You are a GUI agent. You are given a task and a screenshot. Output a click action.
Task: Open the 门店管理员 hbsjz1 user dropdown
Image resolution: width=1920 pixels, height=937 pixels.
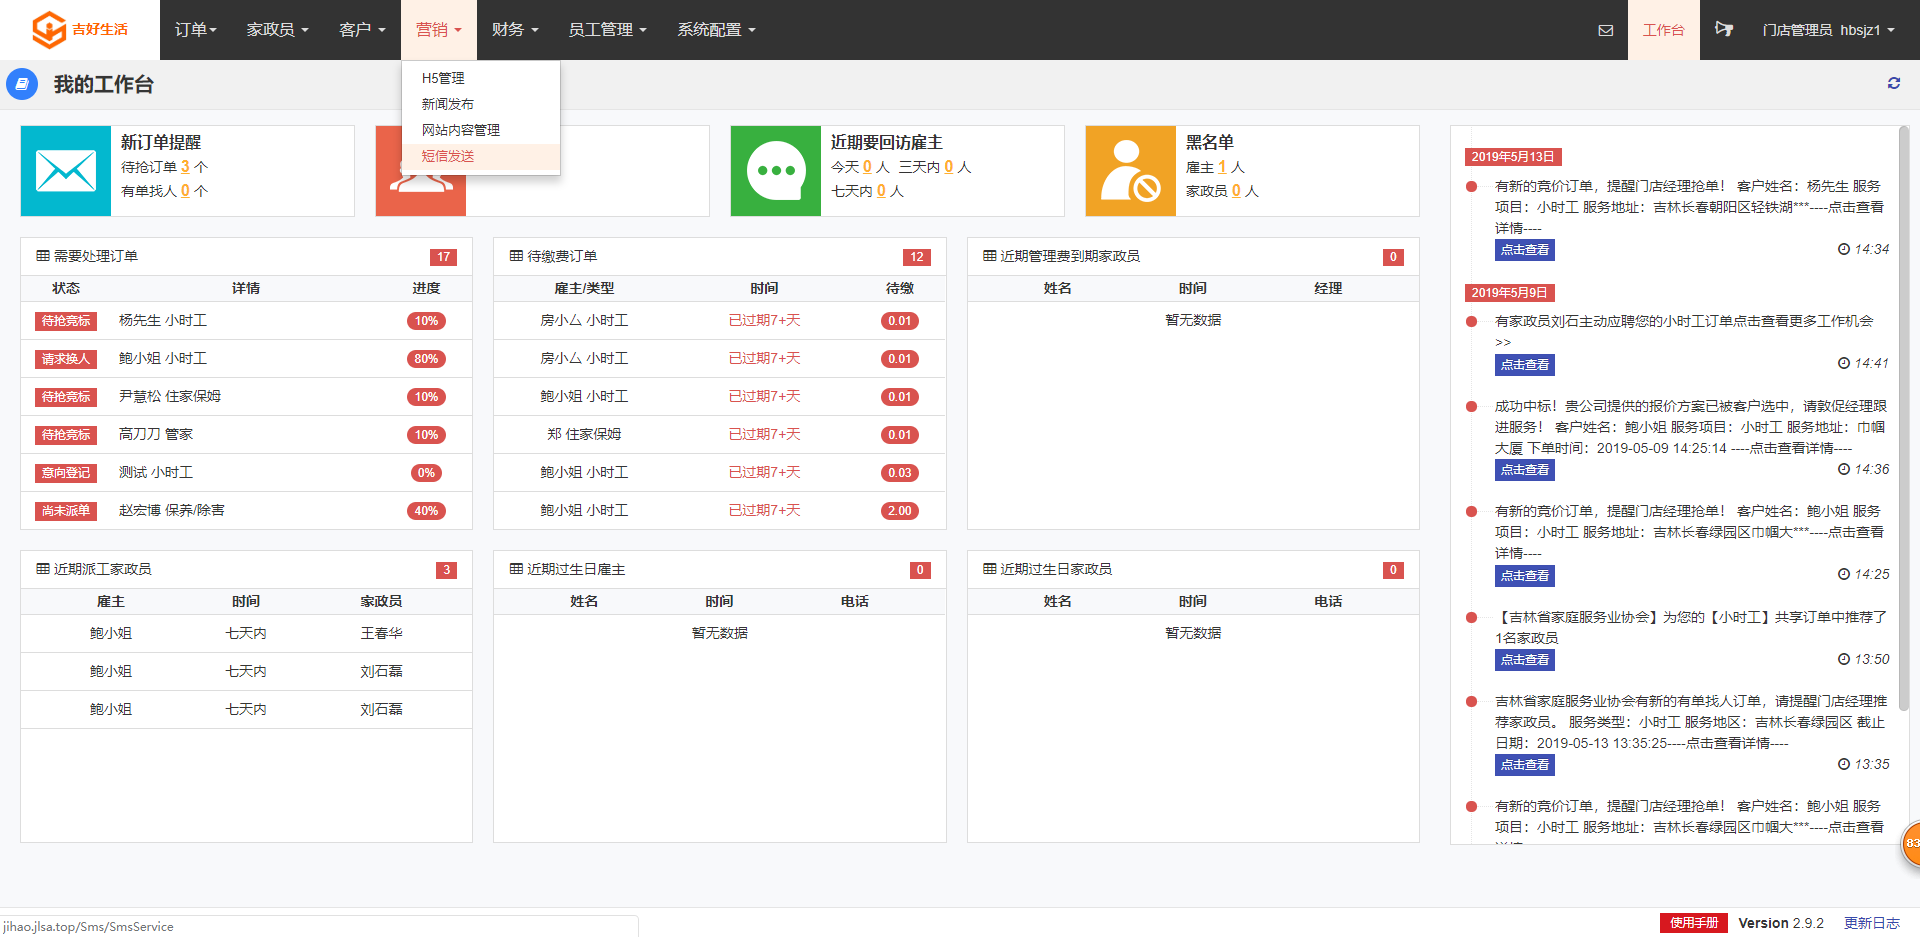[x=1828, y=30]
